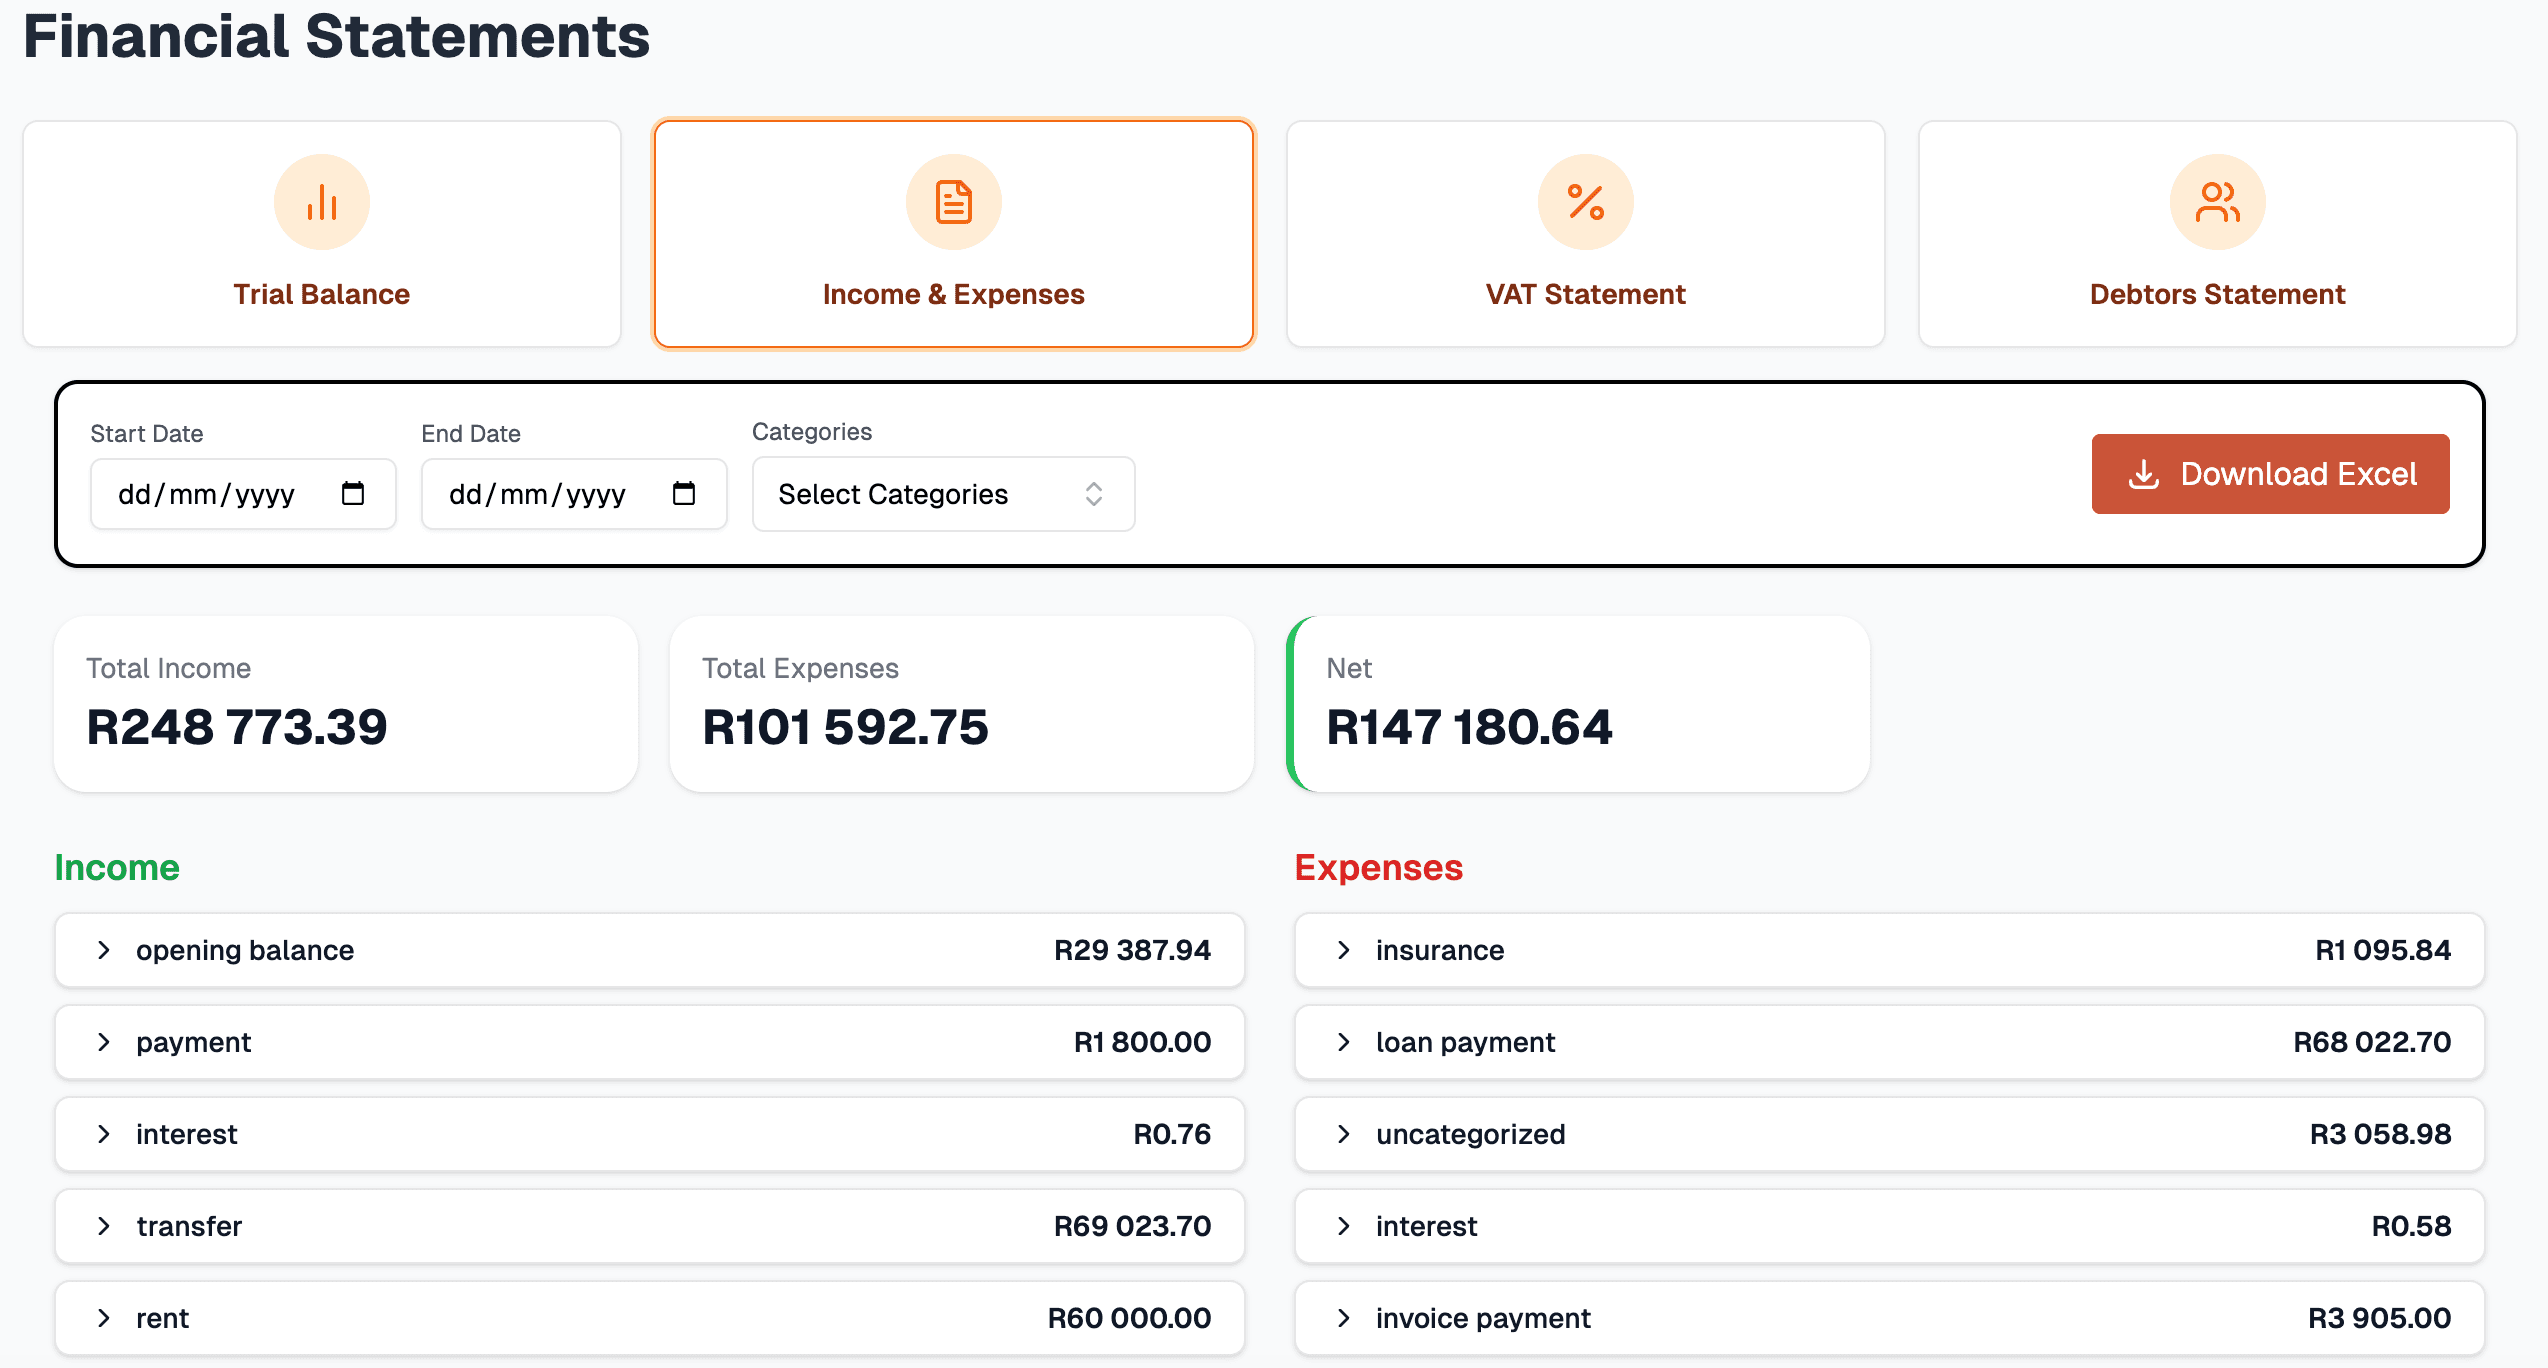This screenshot has height=1368, width=2548.
Task: Click the opening balance label
Action: click(245, 950)
